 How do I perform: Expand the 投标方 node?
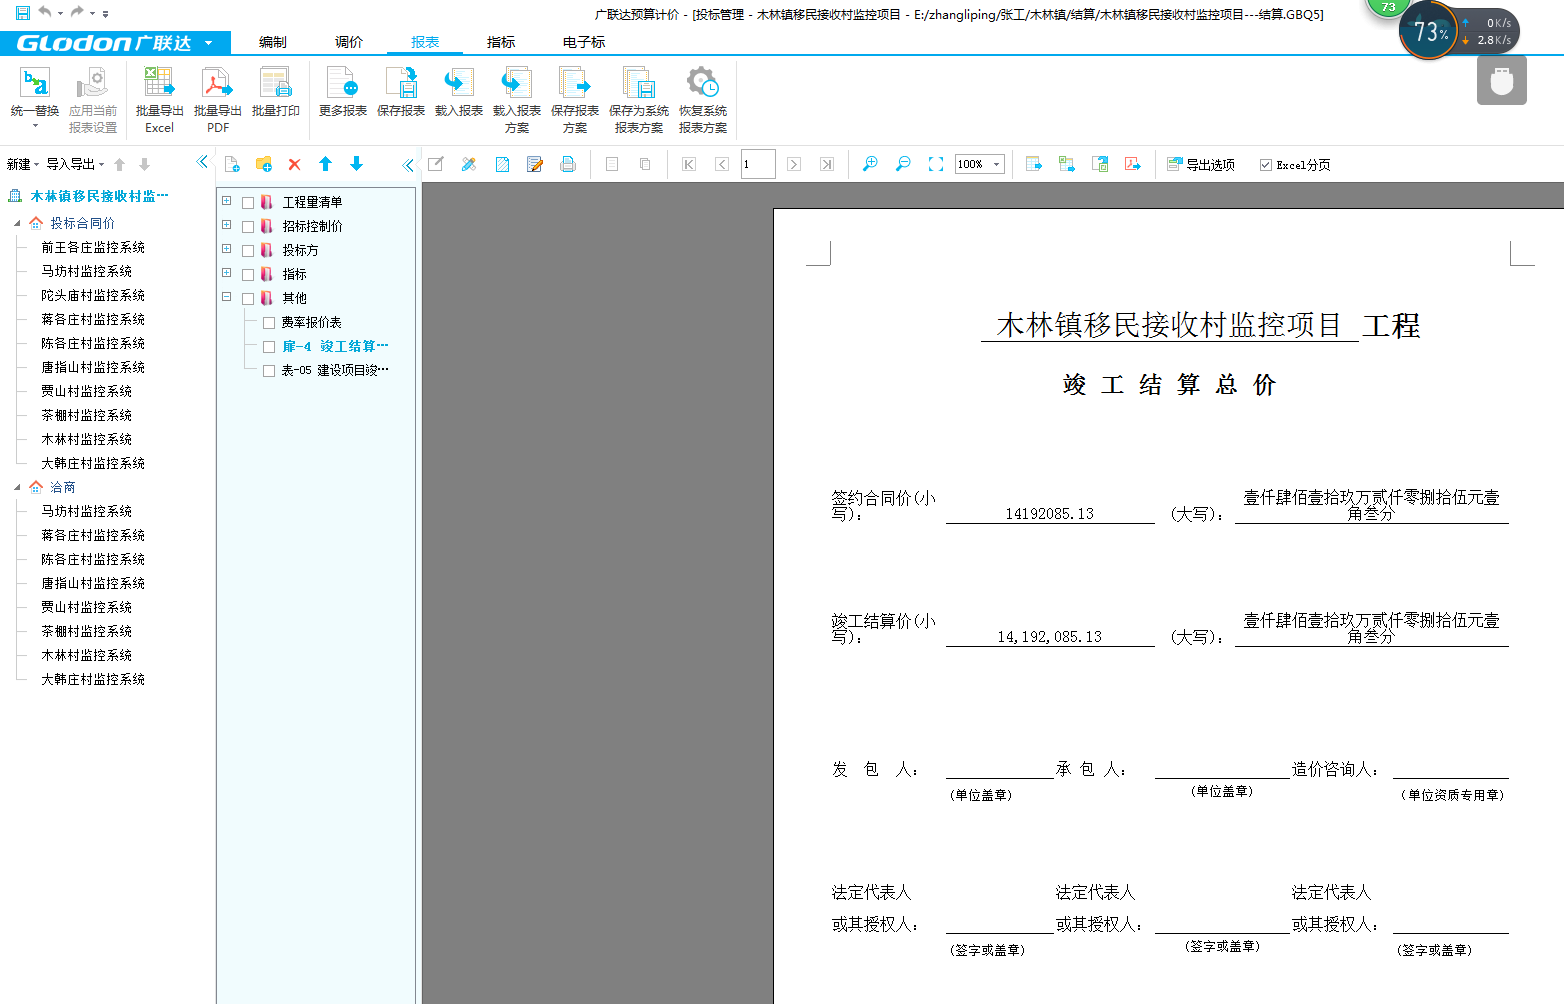pyautogui.click(x=226, y=249)
